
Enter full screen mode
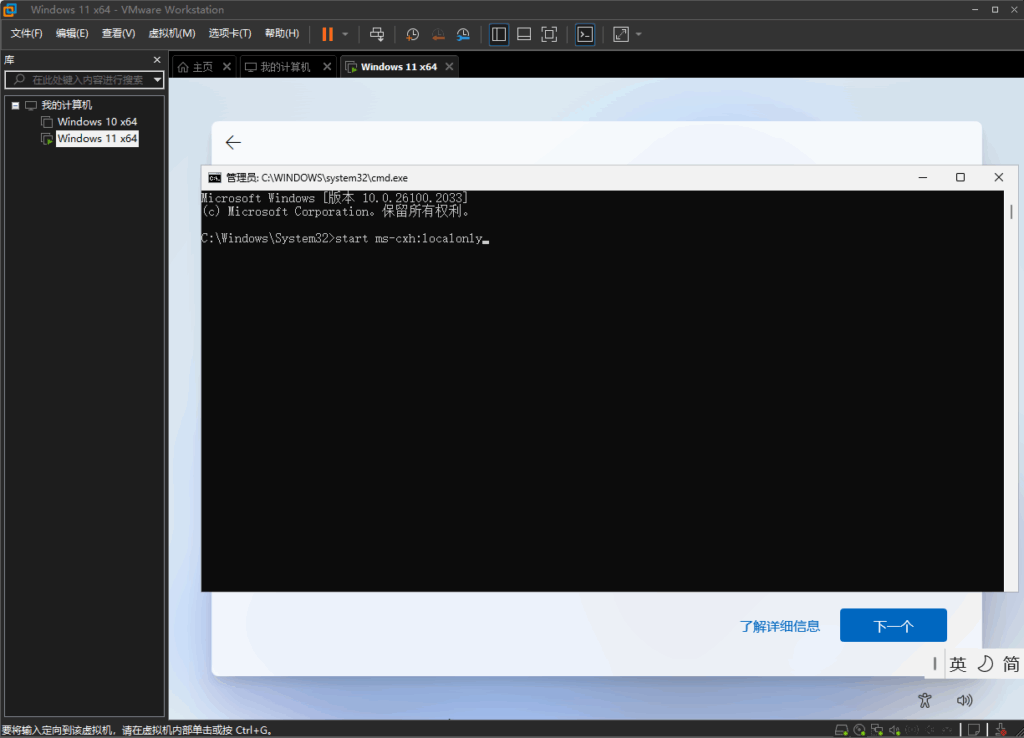(x=549, y=34)
